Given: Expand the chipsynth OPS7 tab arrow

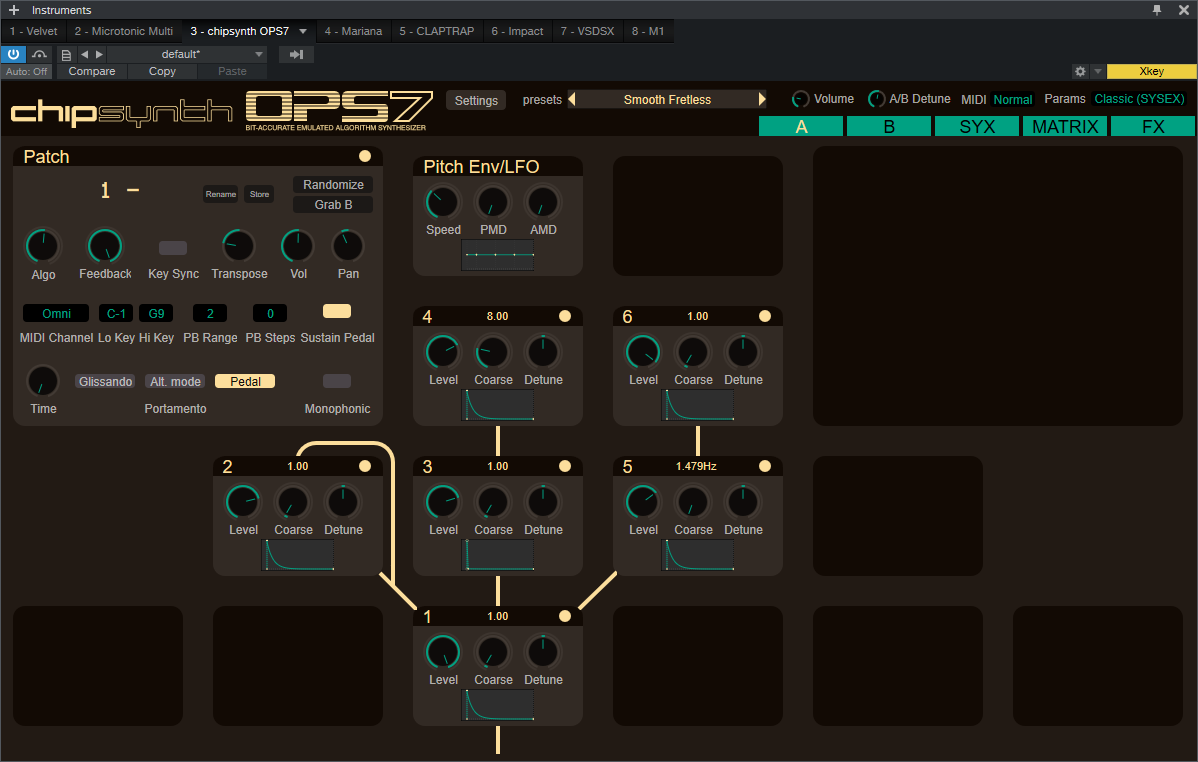Looking at the screenshot, I should tap(303, 31).
